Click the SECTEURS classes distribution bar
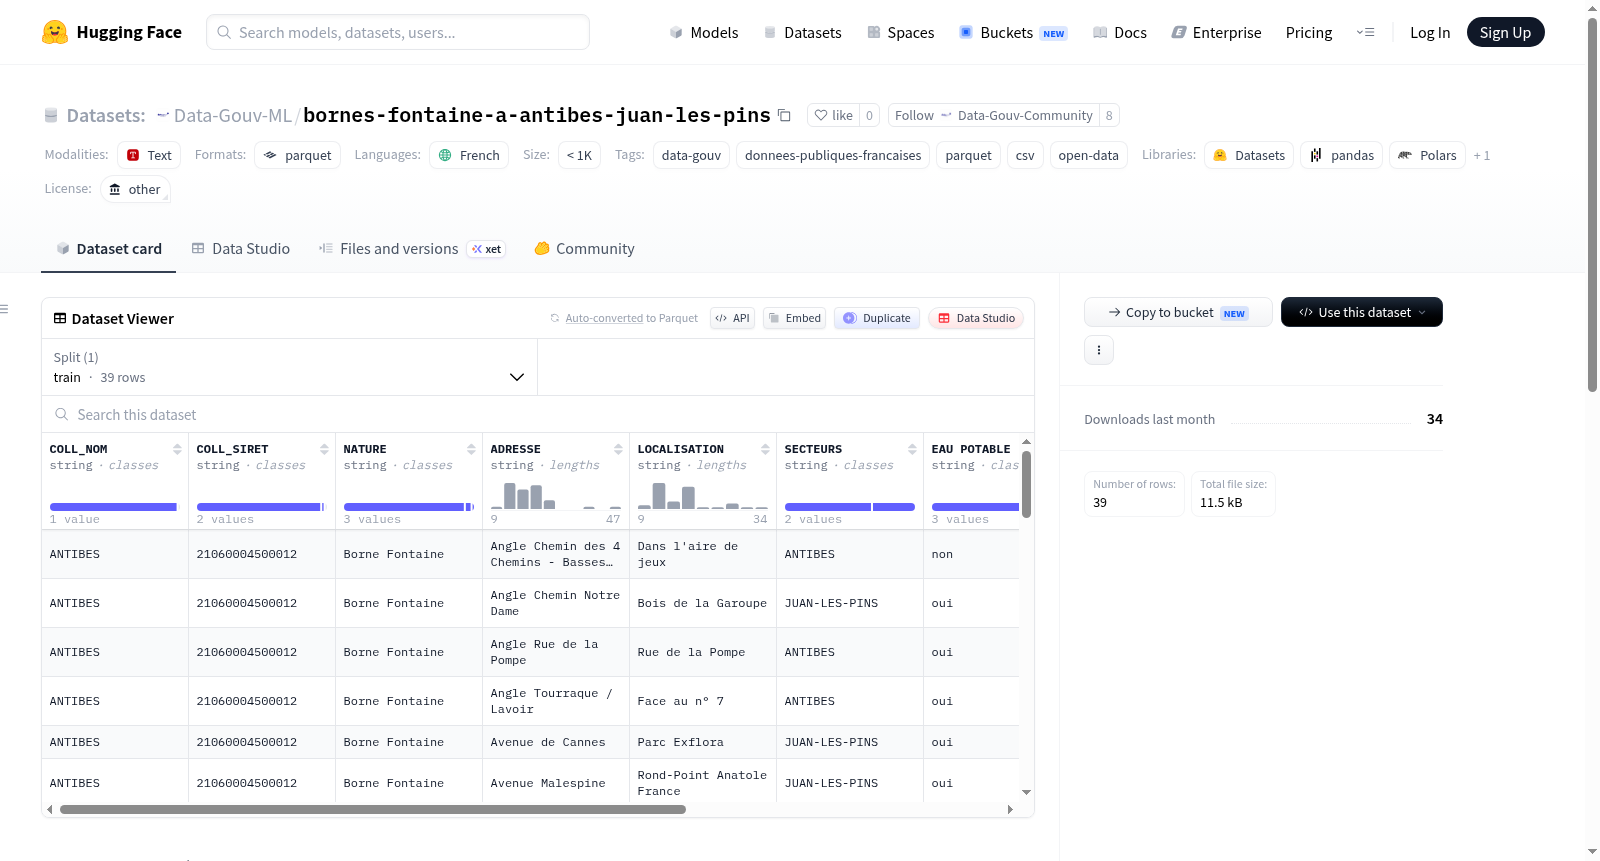 click(x=850, y=507)
